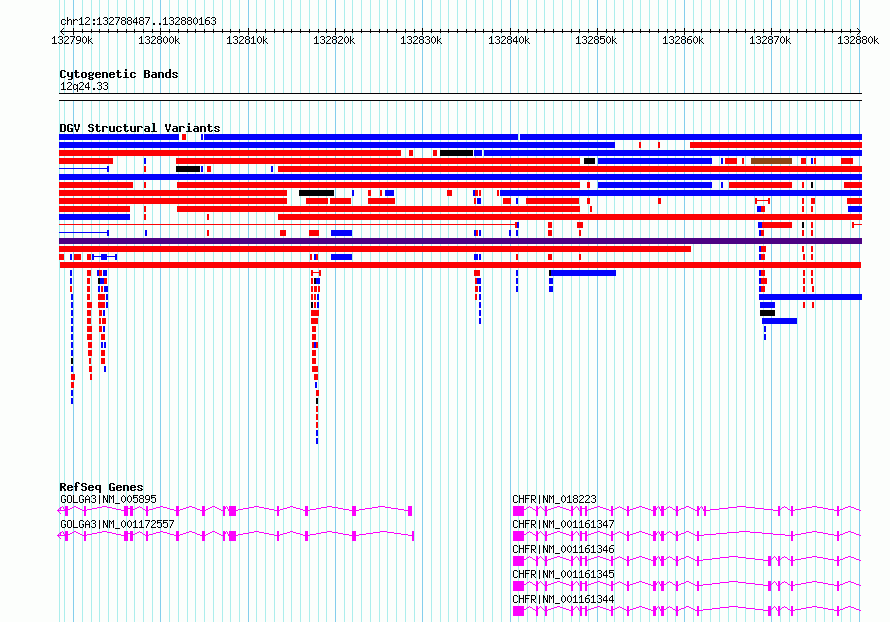Open the DGV Structural Variants track title

[x=140, y=128]
